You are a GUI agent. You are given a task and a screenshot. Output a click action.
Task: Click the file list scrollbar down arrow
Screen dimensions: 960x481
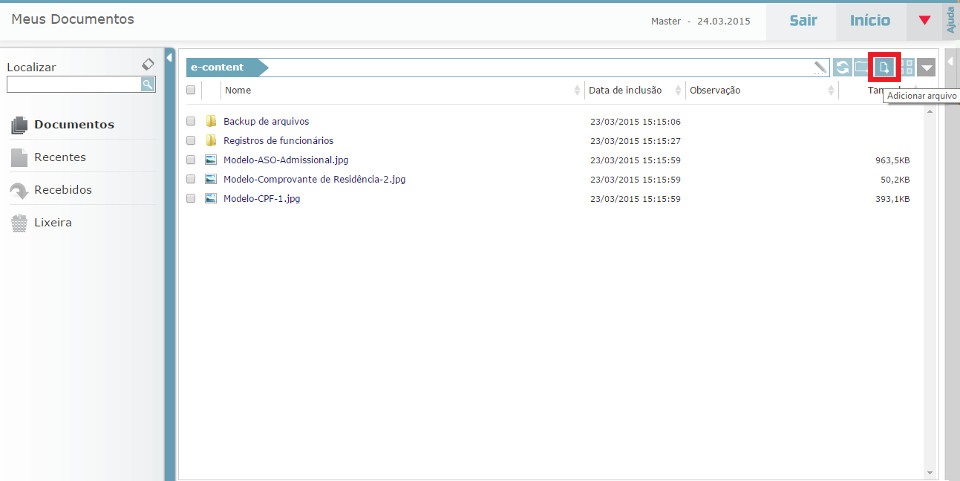point(930,472)
